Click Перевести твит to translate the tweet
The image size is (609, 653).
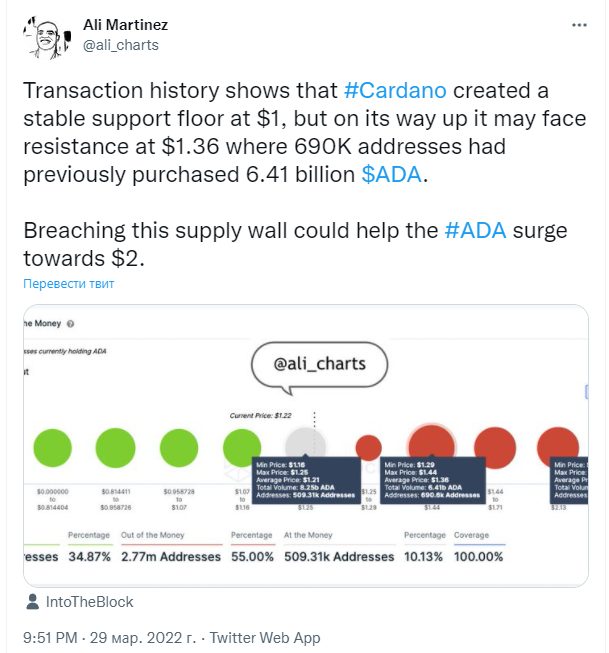[x=68, y=284]
